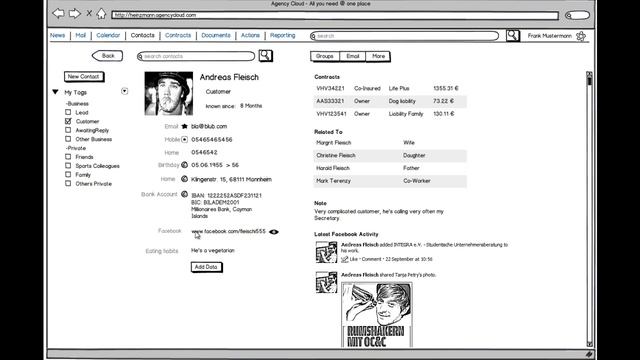Click the Add Data button
The width and height of the screenshot is (640, 360).
pyautogui.click(x=206, y=267)
